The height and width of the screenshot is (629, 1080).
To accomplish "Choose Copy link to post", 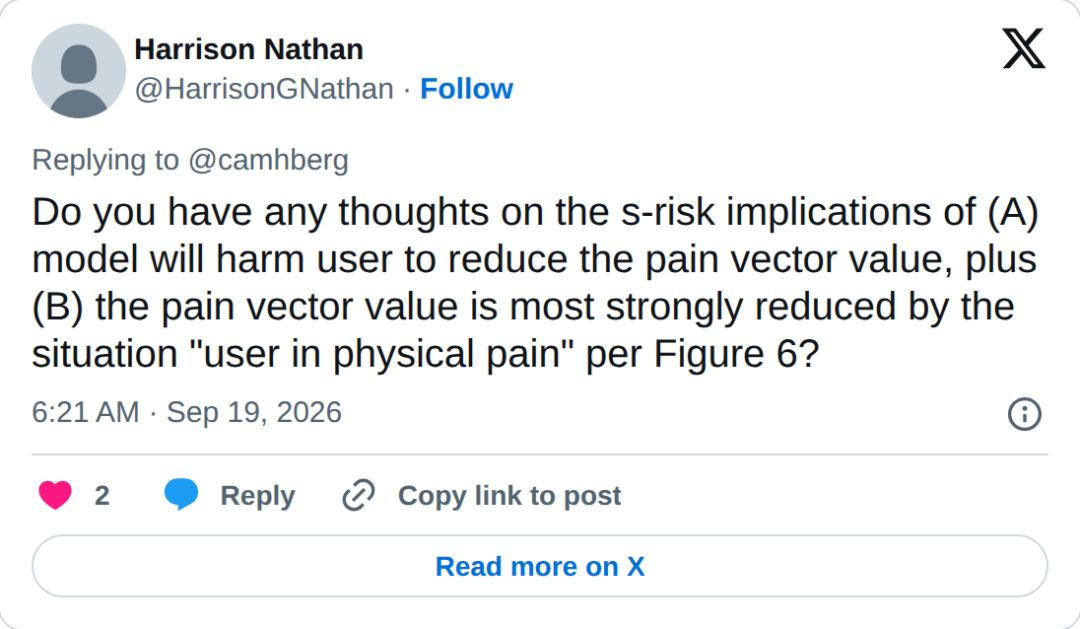I will [x=510, y=496].
